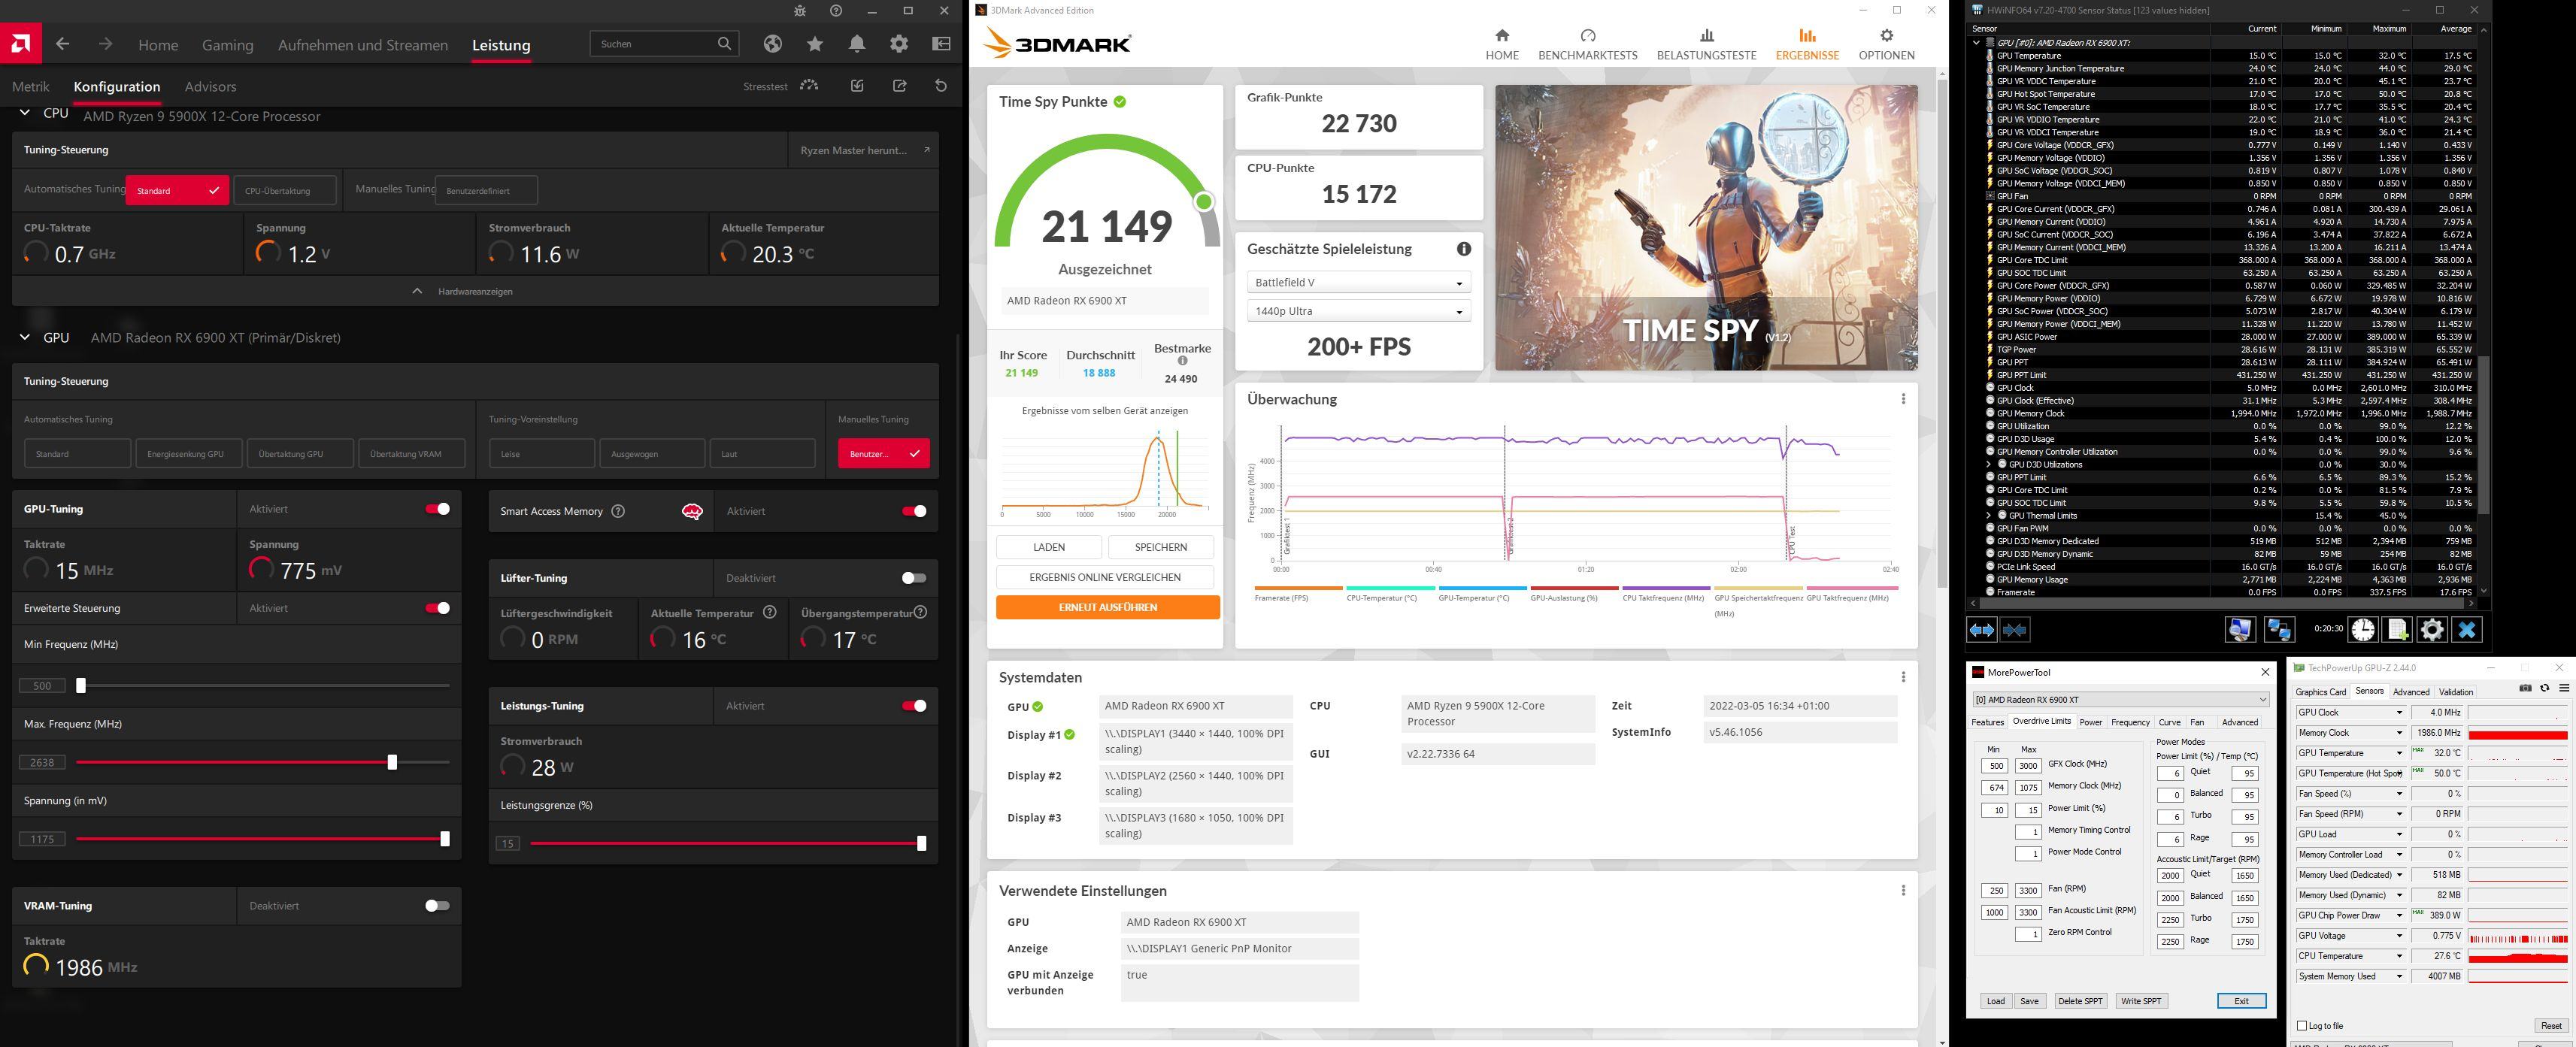Open BENCHMARKTESTS in 3DMark
Image resolution: width=2576 pixels, height=1047 pixels.
pos(1587,45)
